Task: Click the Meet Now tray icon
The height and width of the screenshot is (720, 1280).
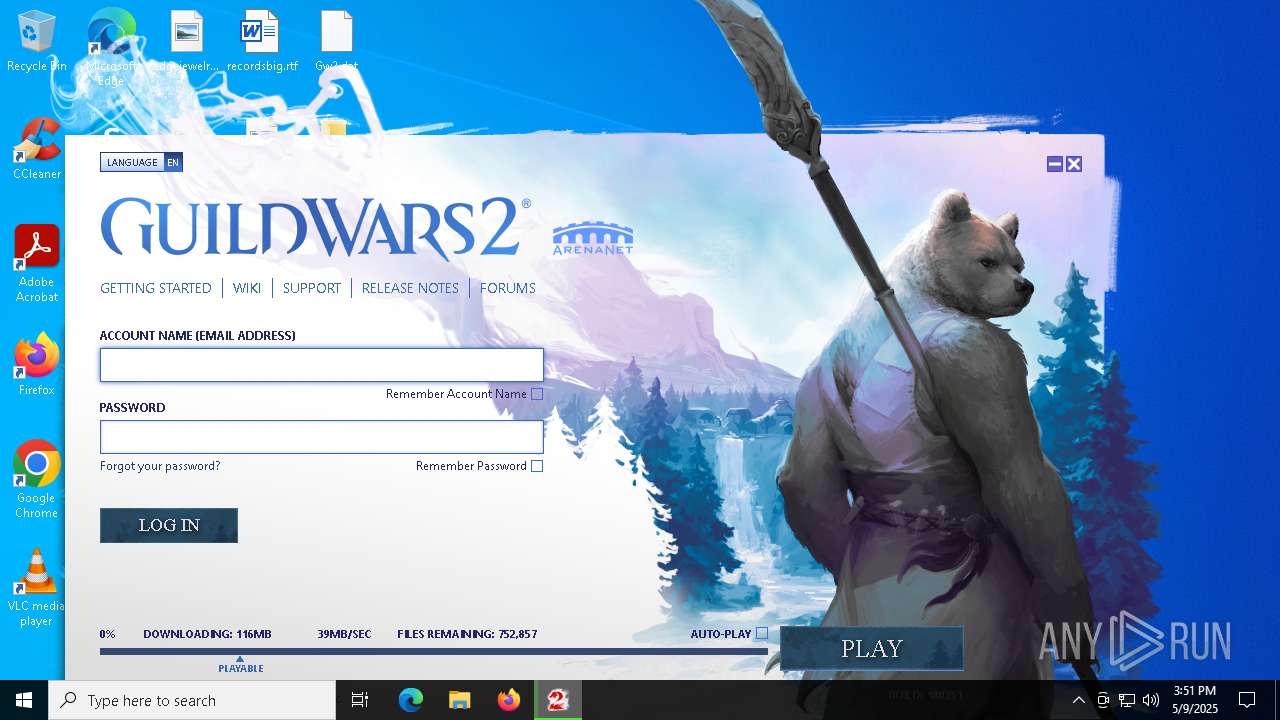Action: [x=1103, y=700]
